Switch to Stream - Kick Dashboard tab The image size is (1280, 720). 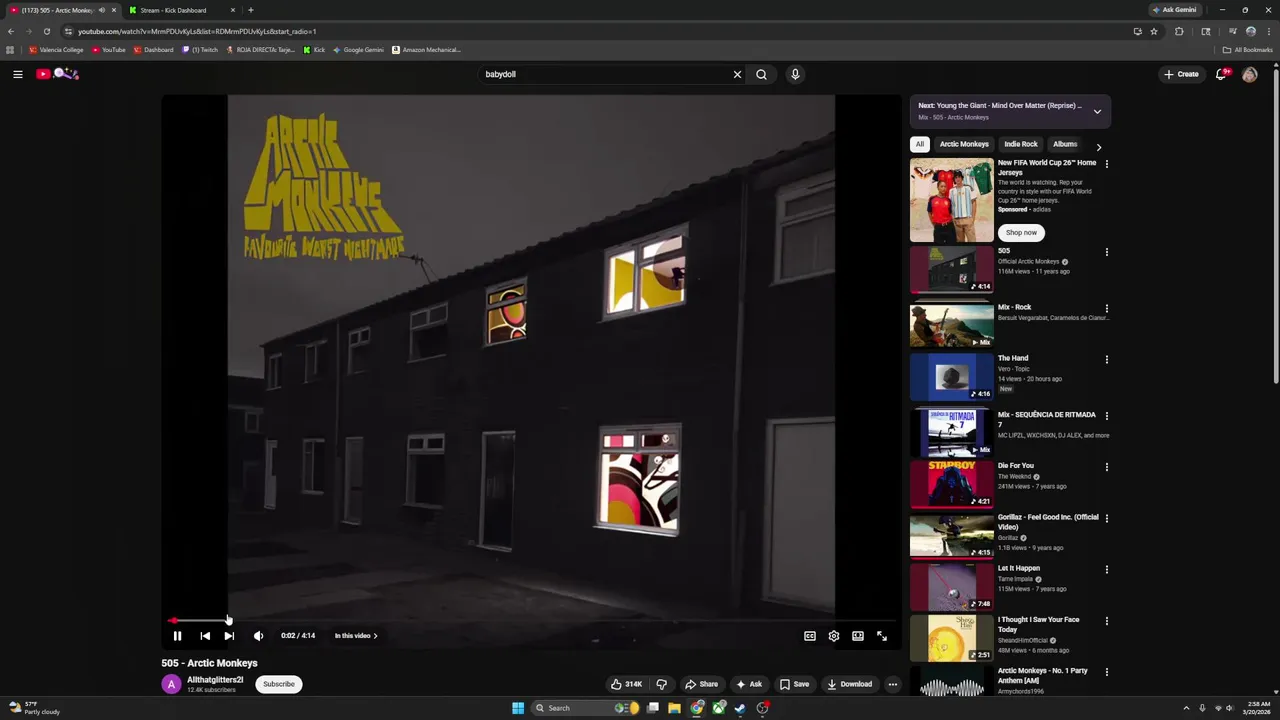tap(180, 10)
